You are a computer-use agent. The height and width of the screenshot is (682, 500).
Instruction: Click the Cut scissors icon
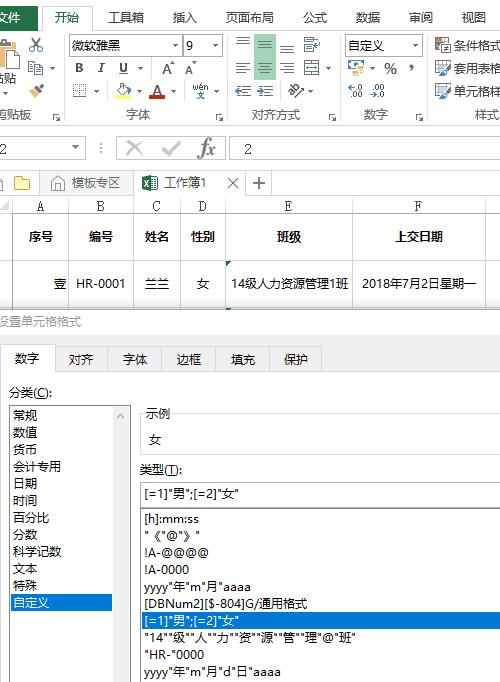36,45
